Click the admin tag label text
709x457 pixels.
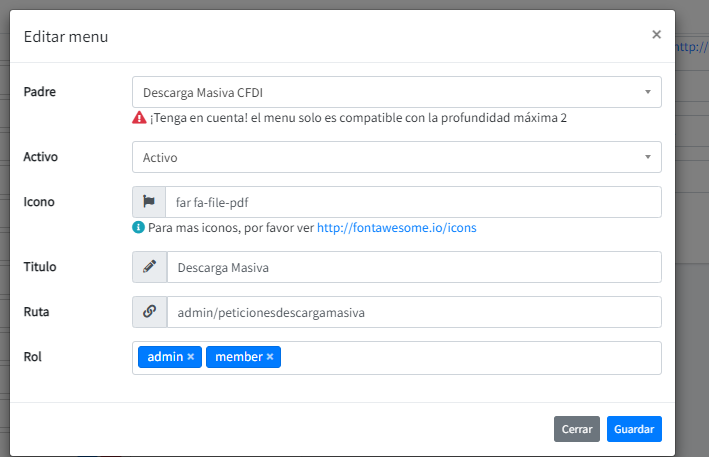(164, 357)
